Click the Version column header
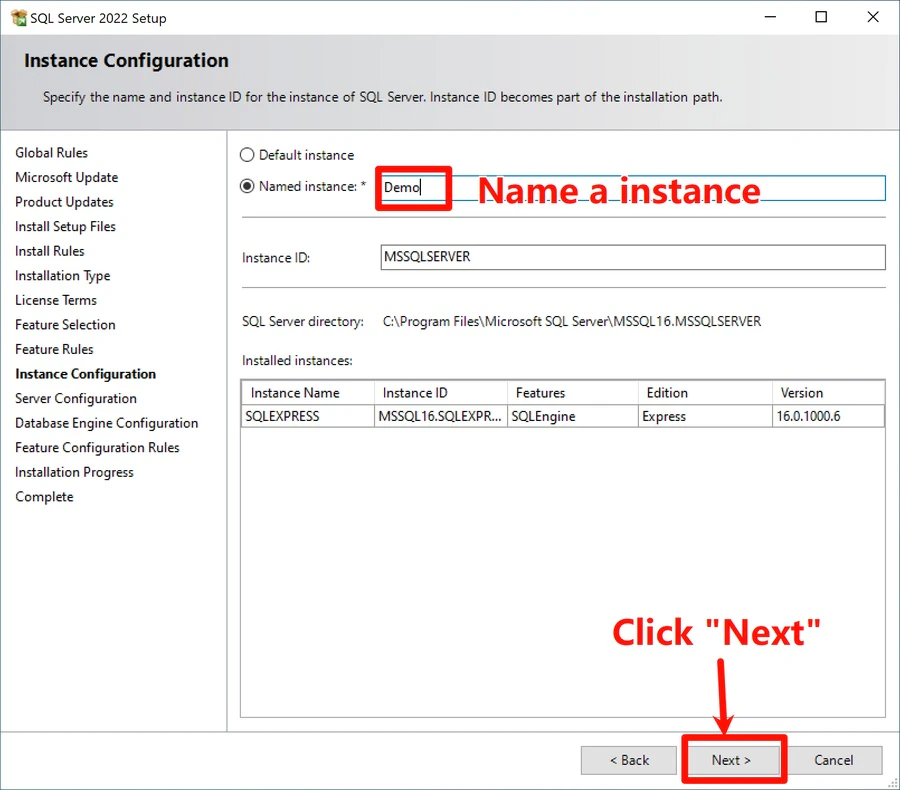Screen dimensions: 900x790 (828, 393)
